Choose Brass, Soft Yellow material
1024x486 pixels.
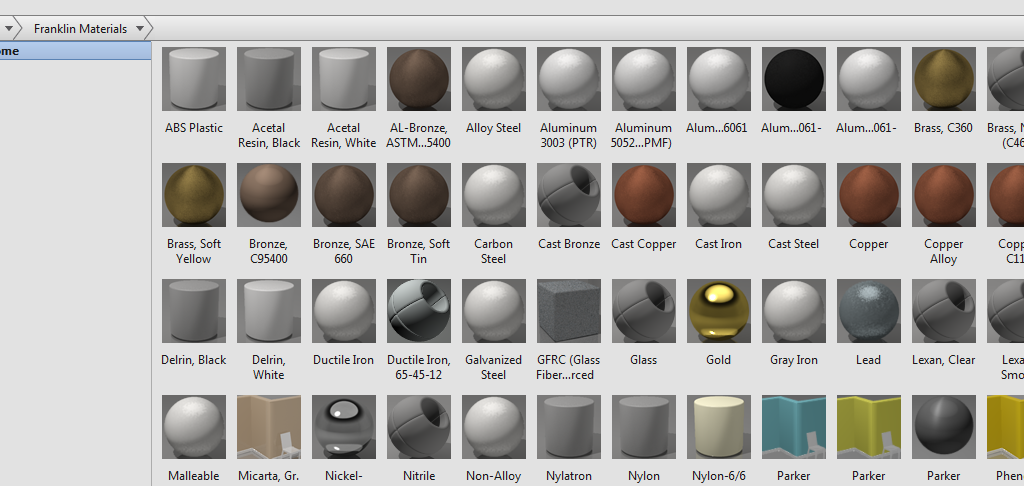(194, 195)
